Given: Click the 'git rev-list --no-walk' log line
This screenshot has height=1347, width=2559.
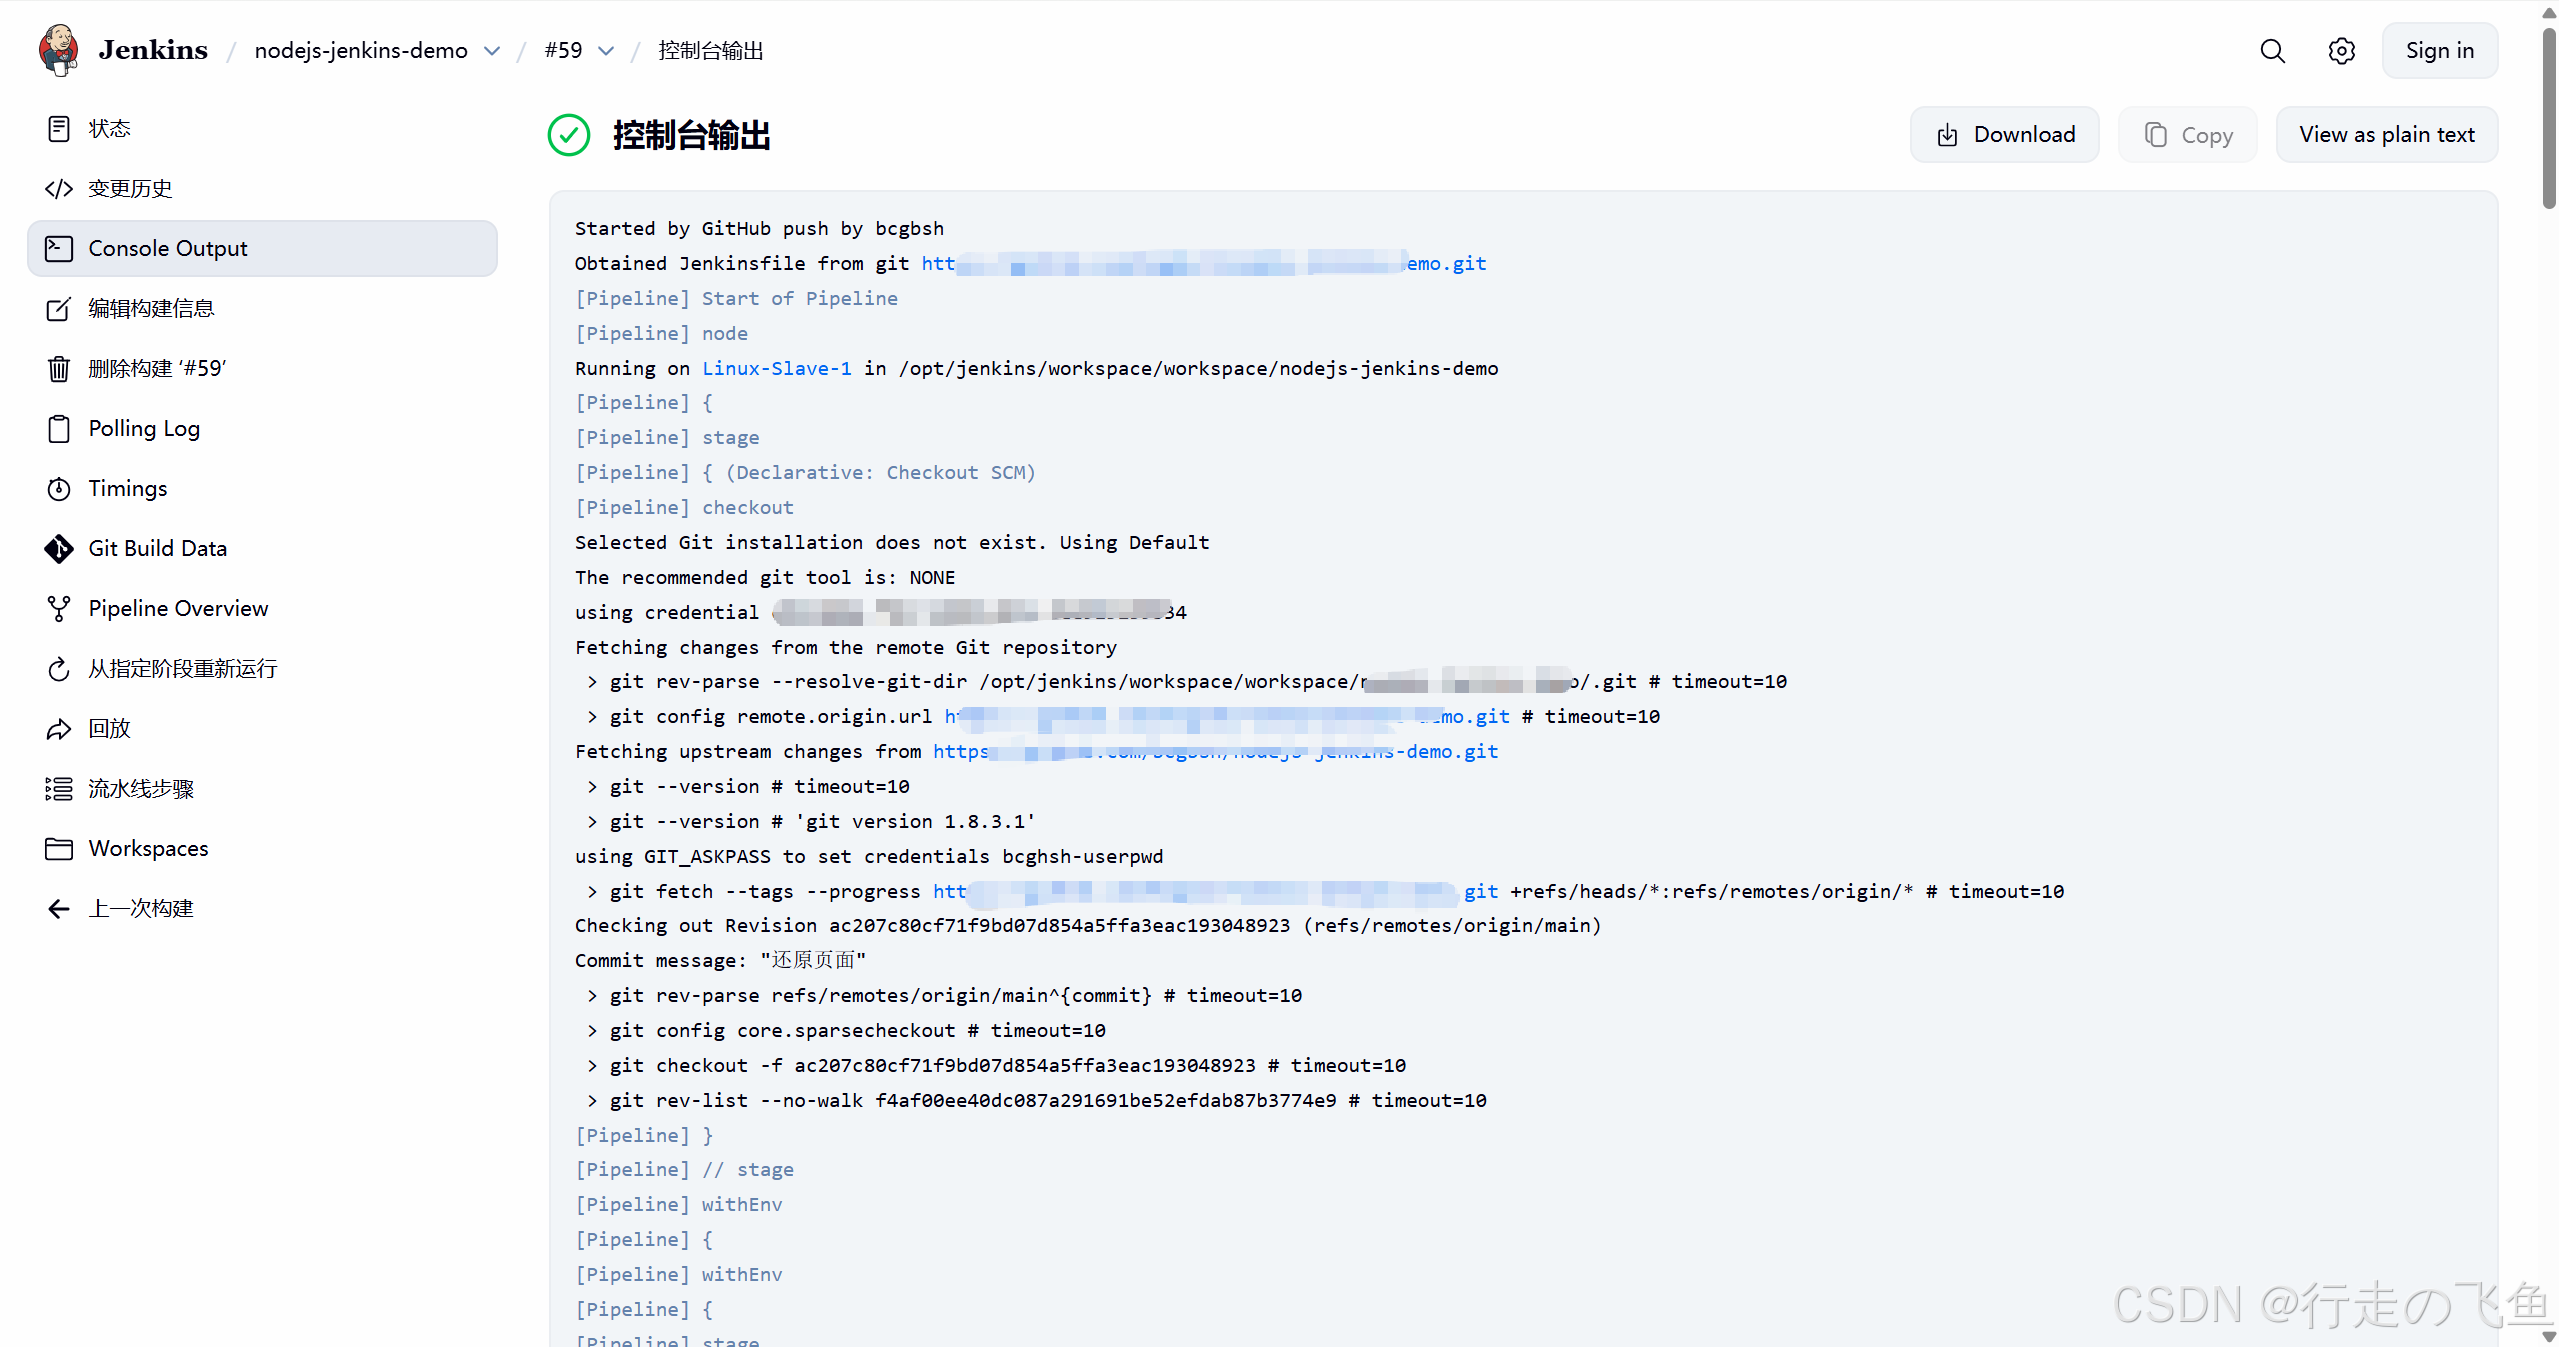Looking at the screenshot, I should pyautogui.click(x=1036, y=1101).
